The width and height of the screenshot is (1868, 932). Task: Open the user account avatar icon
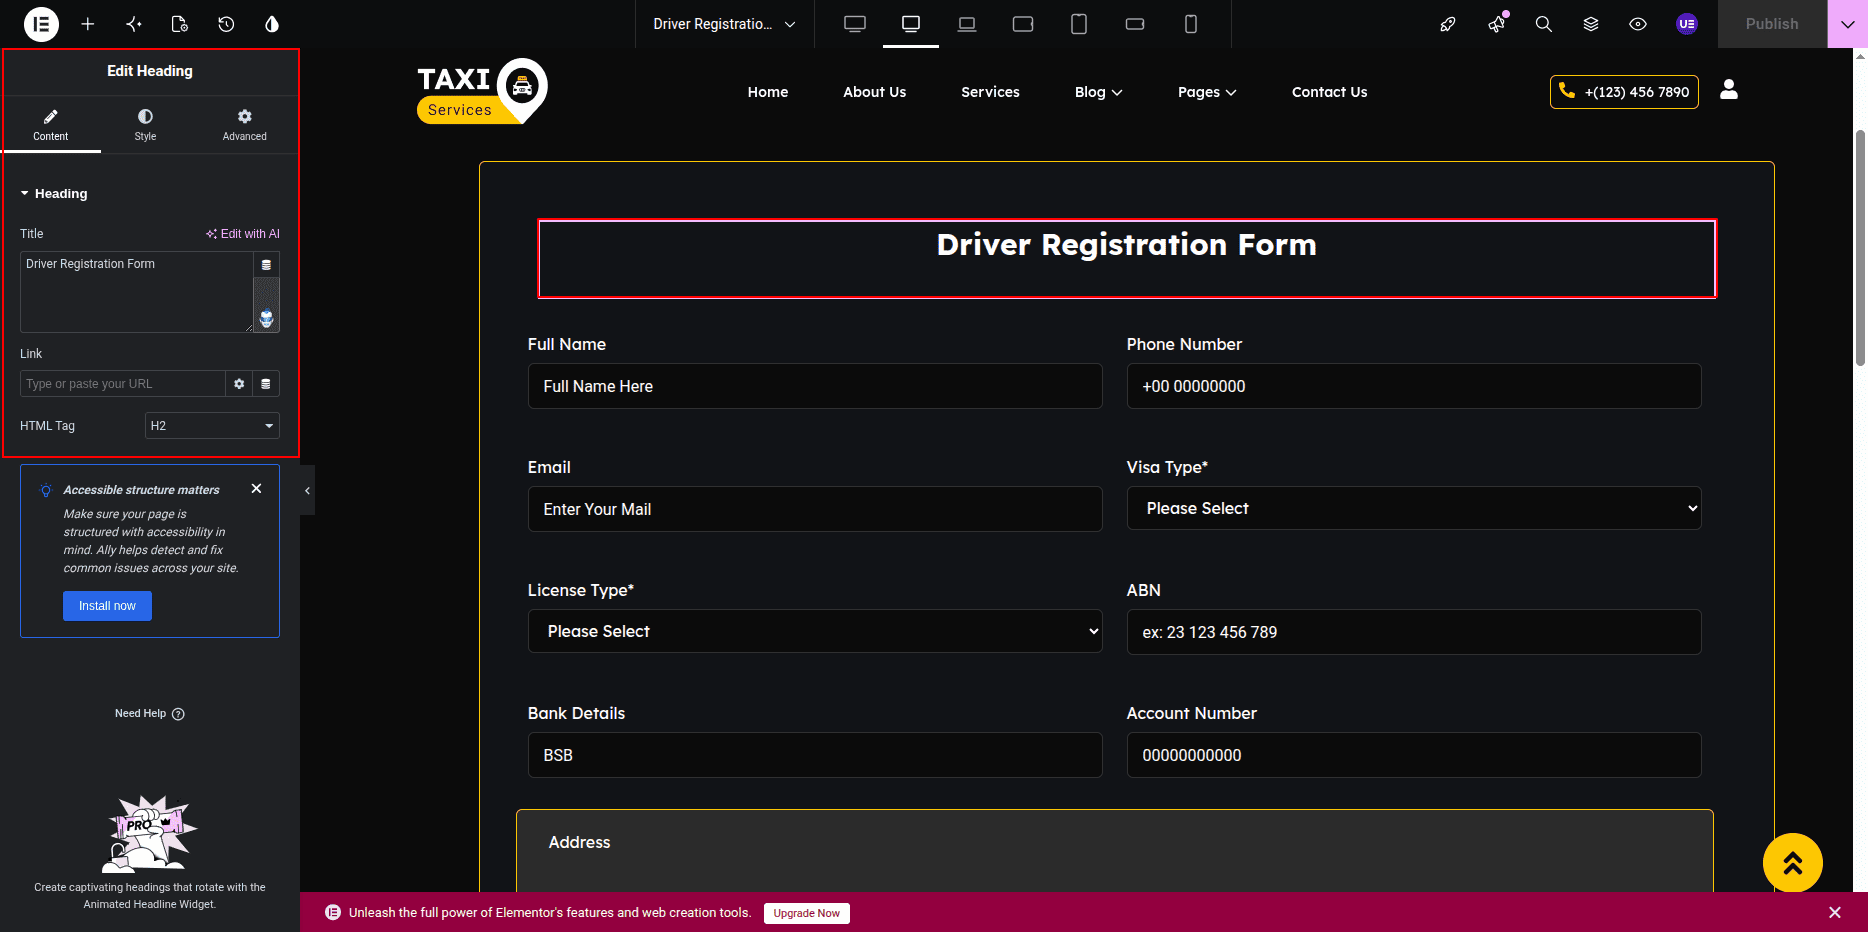pos(1687,24)
